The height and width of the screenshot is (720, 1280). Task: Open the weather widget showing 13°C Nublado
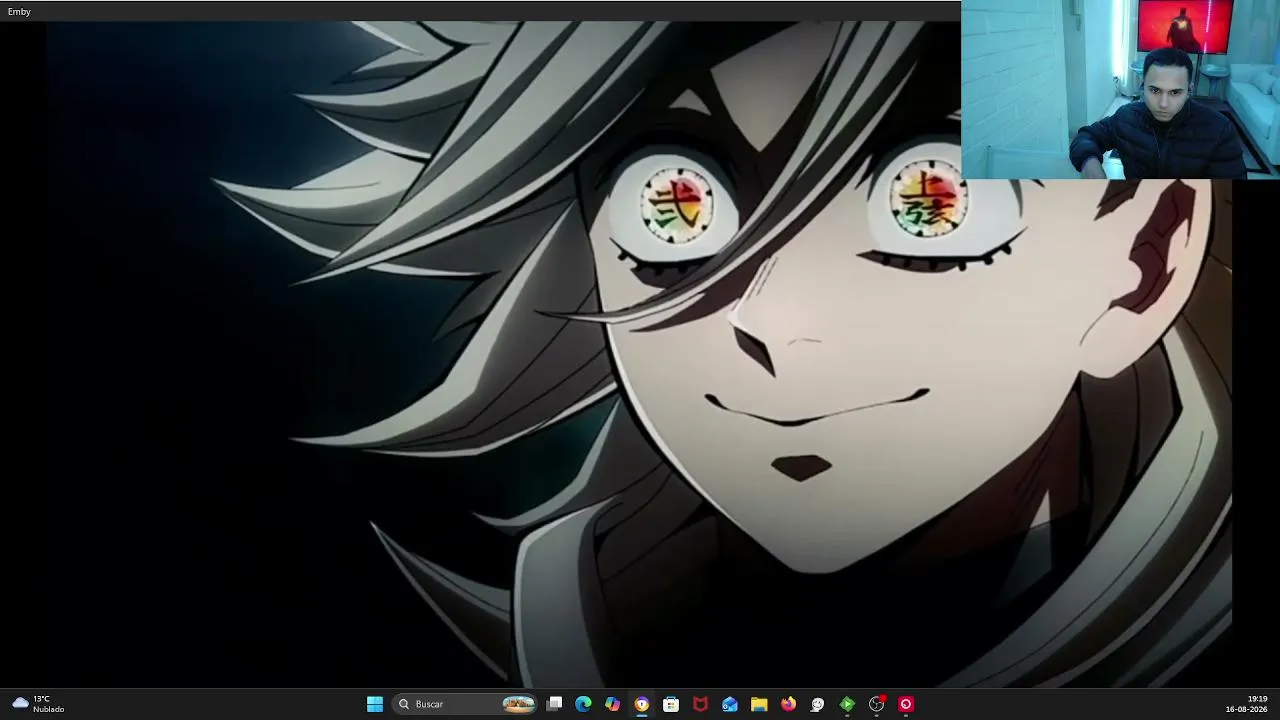38,704
